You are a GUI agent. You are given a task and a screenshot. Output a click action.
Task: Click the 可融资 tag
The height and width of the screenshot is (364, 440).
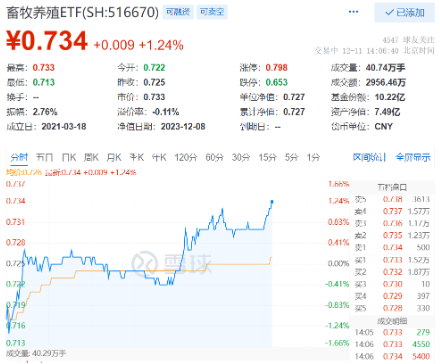(178, 12)
